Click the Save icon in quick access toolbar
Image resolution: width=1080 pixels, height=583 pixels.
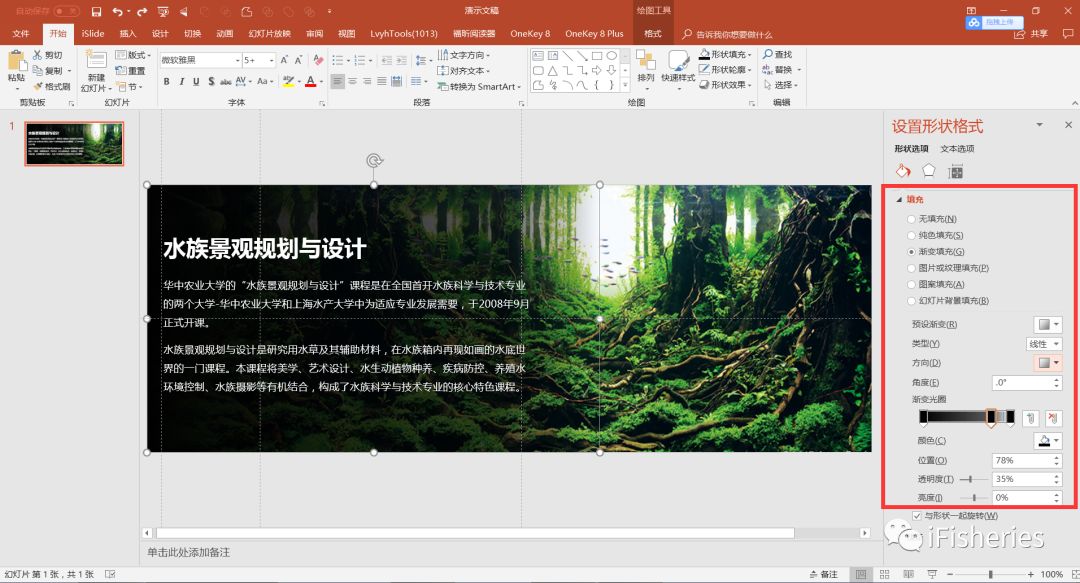[x=96, y=11]
